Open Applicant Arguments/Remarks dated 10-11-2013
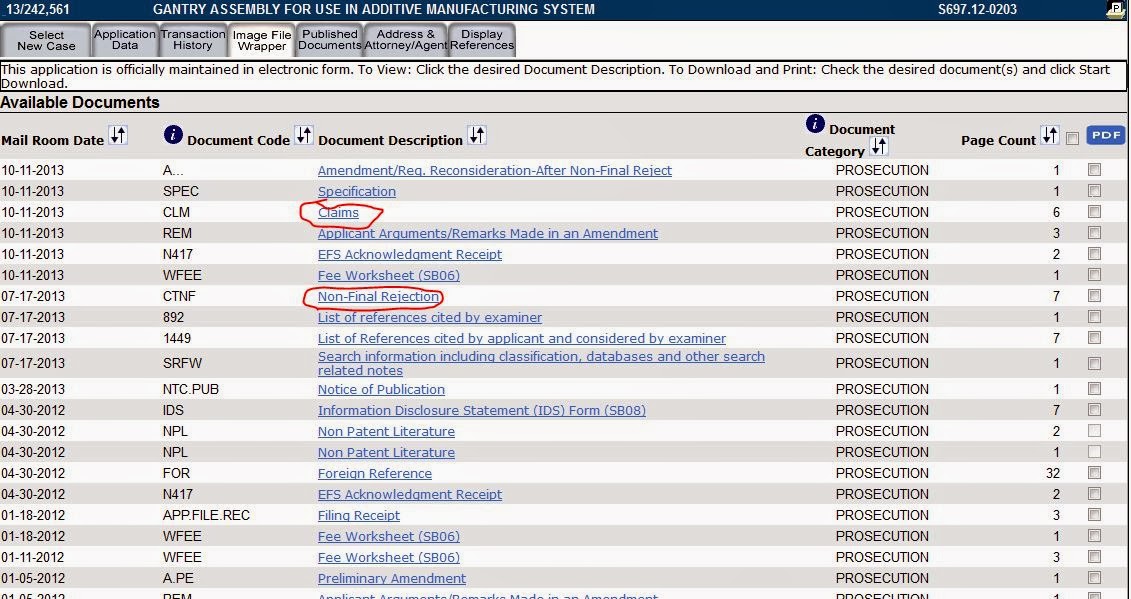This screenshot has height=599, width=1131. (x=488, y=233)
